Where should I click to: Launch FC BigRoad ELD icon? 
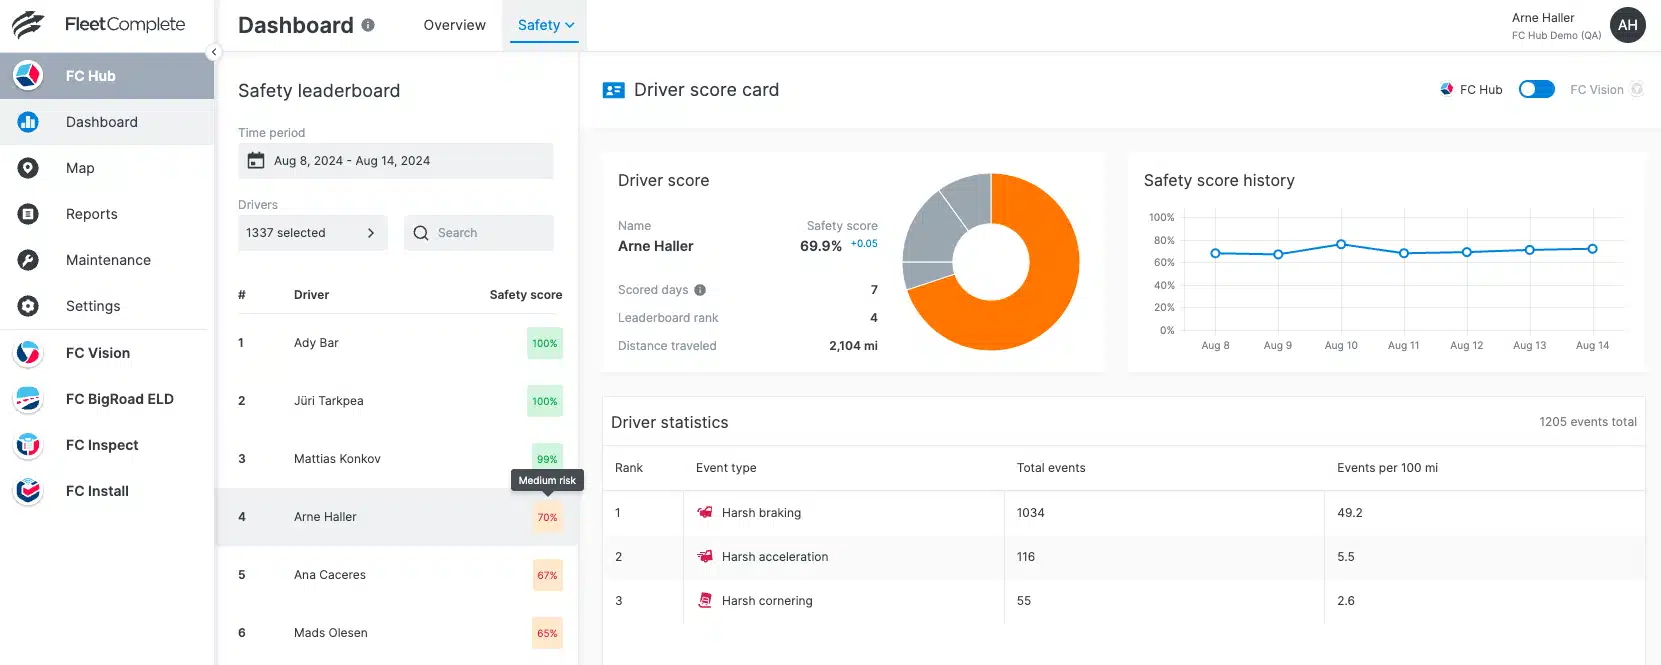(x=28, y=399)
